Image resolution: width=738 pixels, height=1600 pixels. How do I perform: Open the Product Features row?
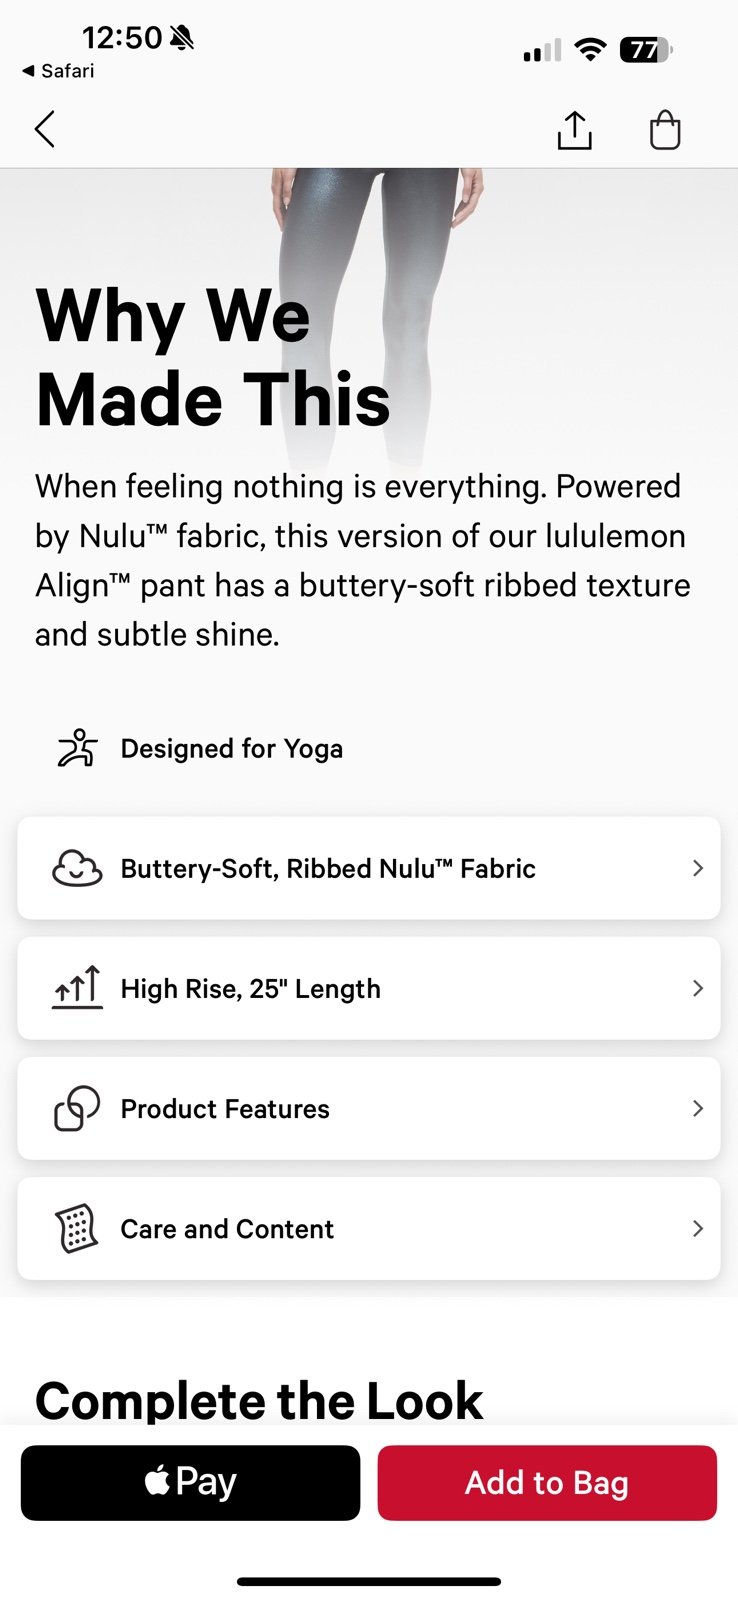point(369,1108)
